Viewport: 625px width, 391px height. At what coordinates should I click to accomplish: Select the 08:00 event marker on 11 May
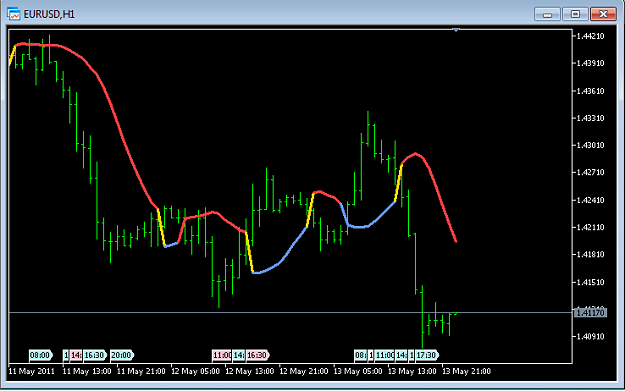tap(40, 355)
